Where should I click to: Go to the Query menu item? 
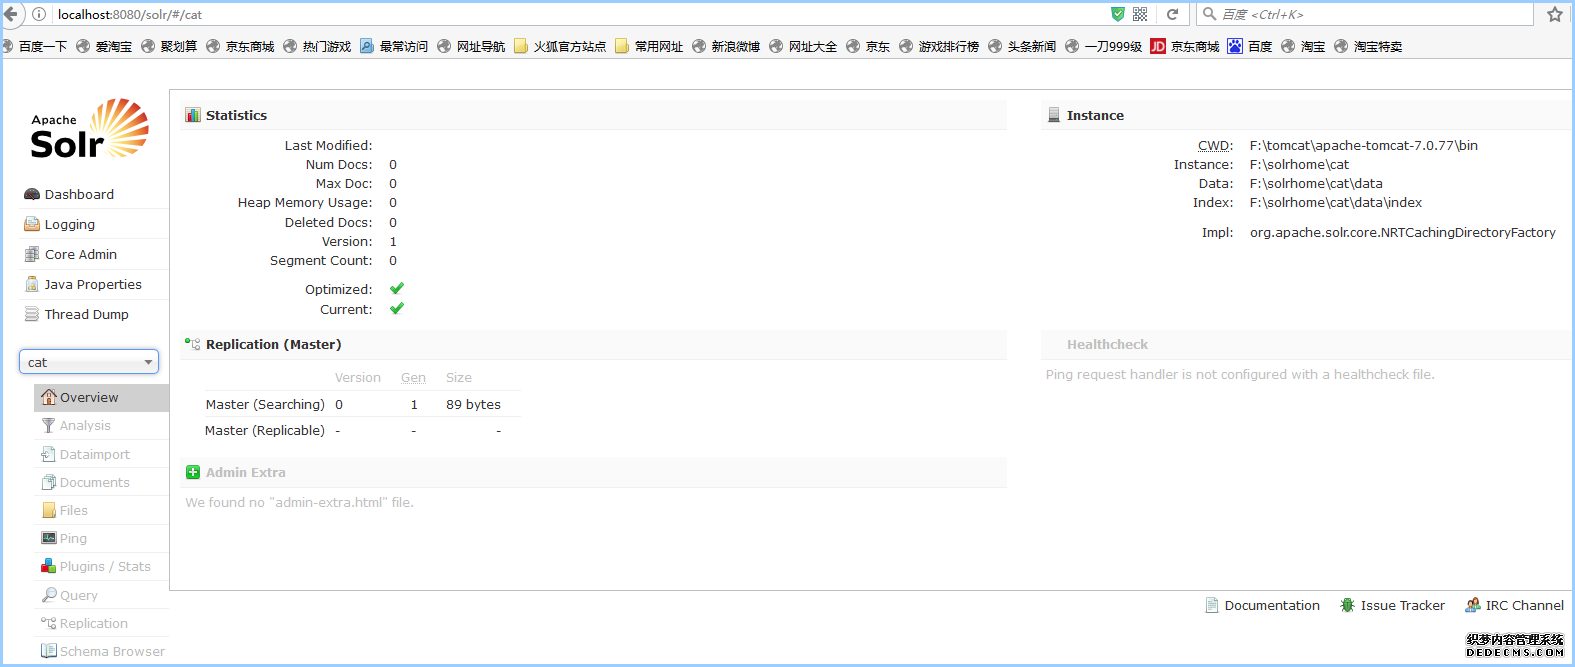(x=78, y=595)
